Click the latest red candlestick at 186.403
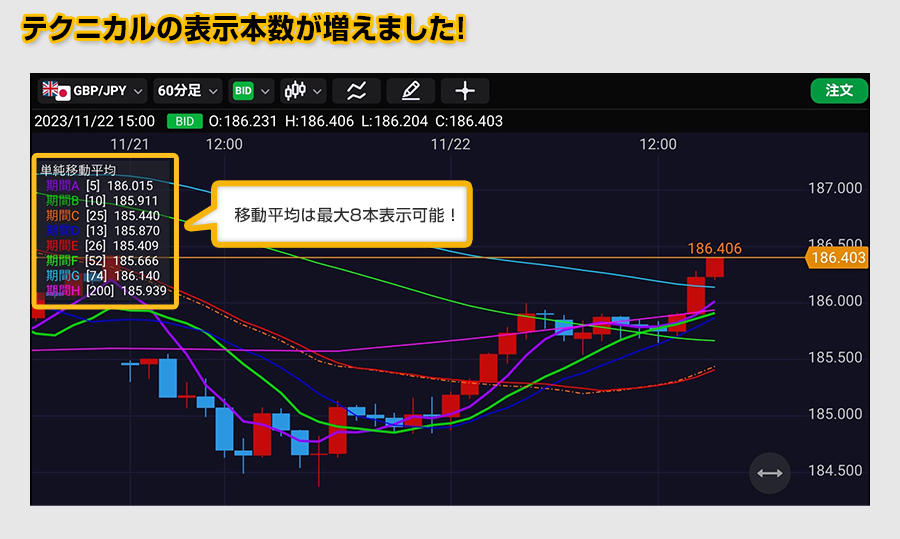Screen dimensions: 900x539 [715, 267]
